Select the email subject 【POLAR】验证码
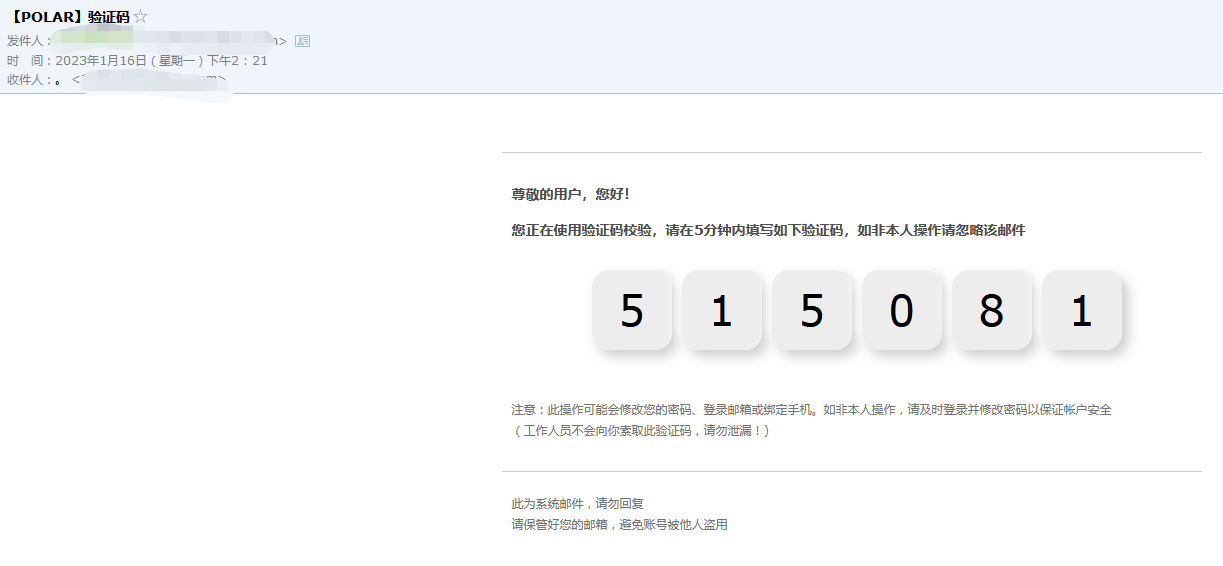The height and width of the screenshot is (566, 1223). tap(69, 17)
